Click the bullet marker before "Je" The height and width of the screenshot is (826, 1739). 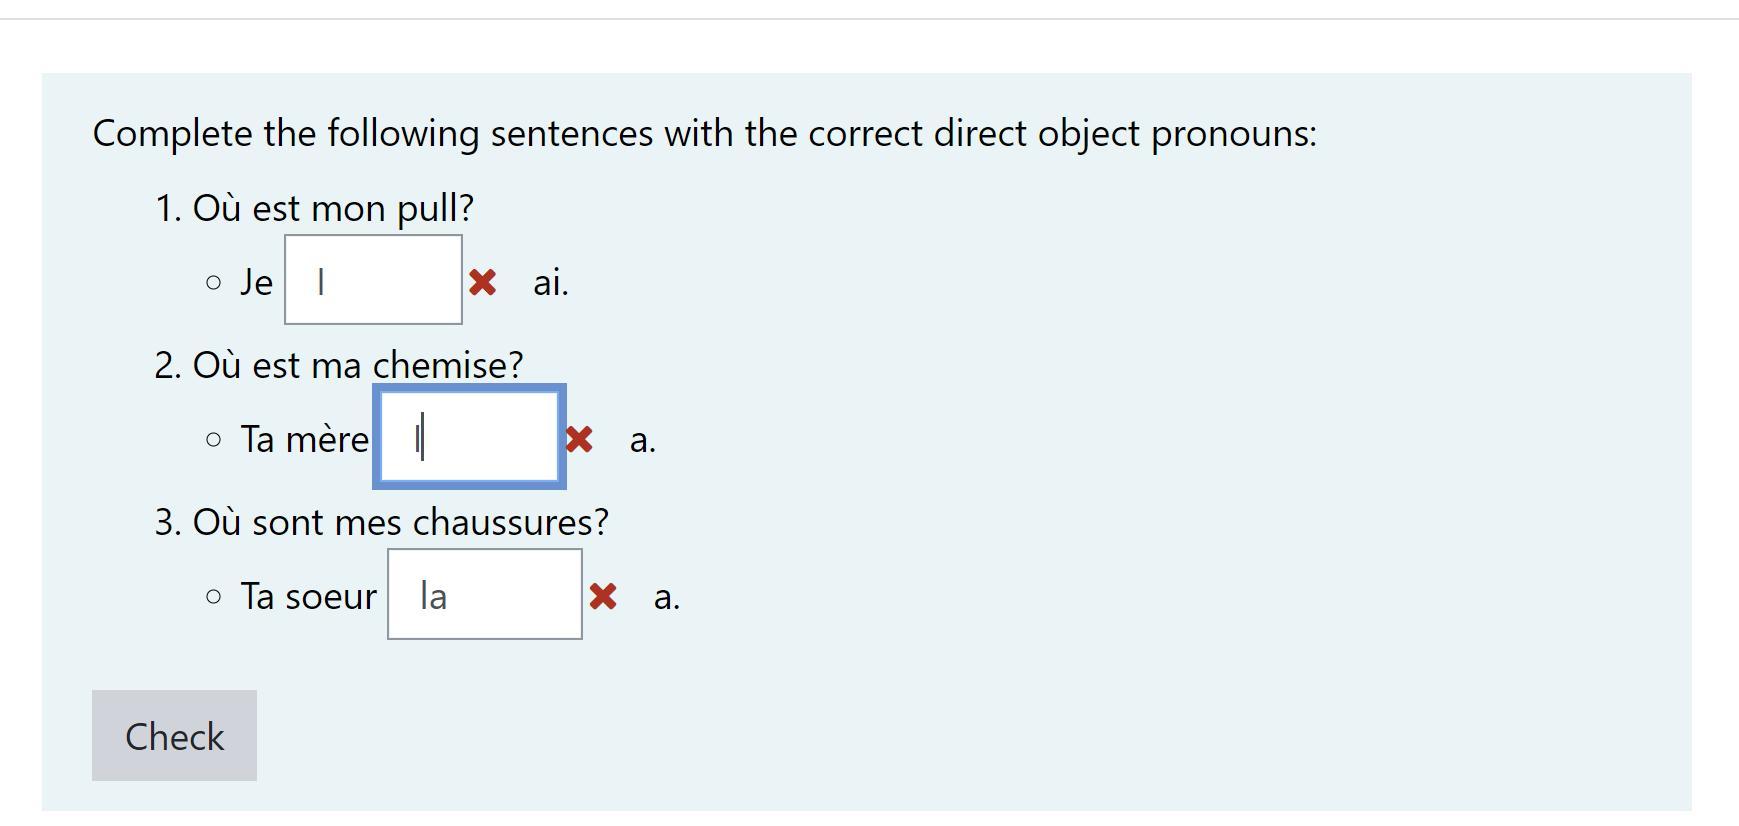213,283
